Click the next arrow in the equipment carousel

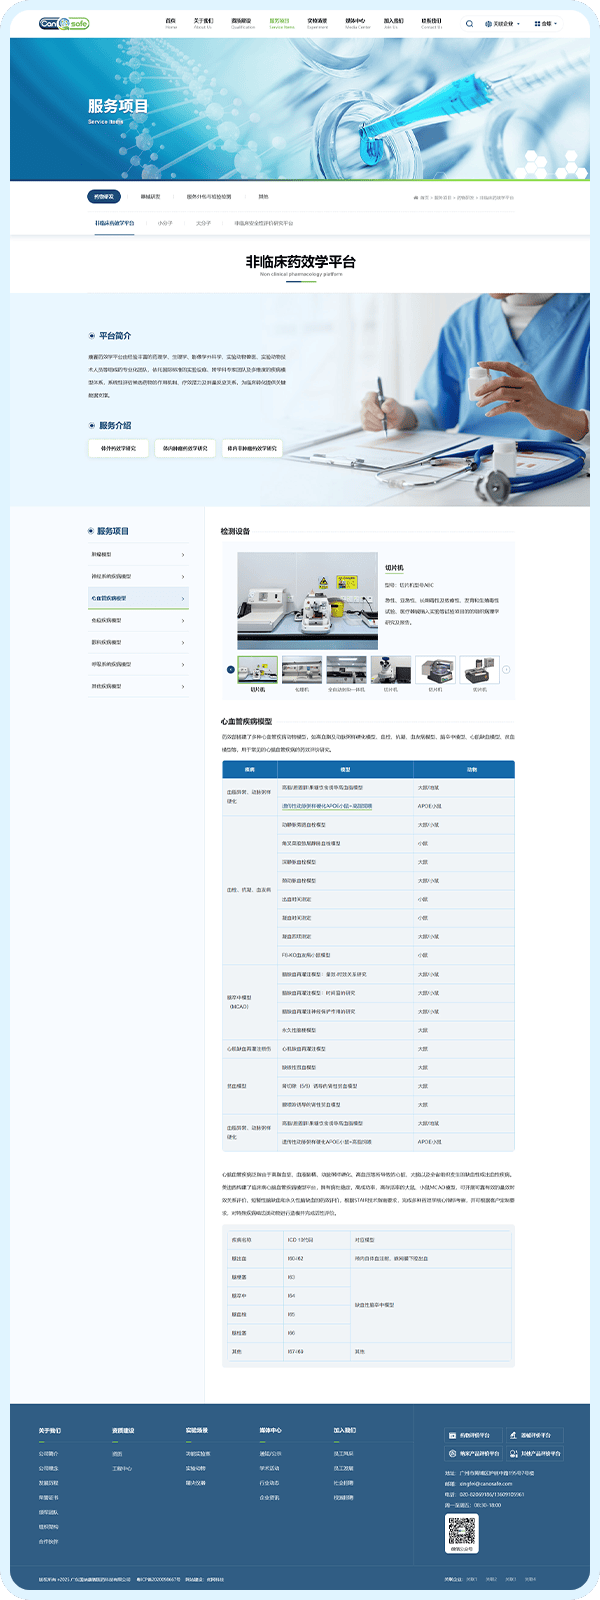[506, 670]
